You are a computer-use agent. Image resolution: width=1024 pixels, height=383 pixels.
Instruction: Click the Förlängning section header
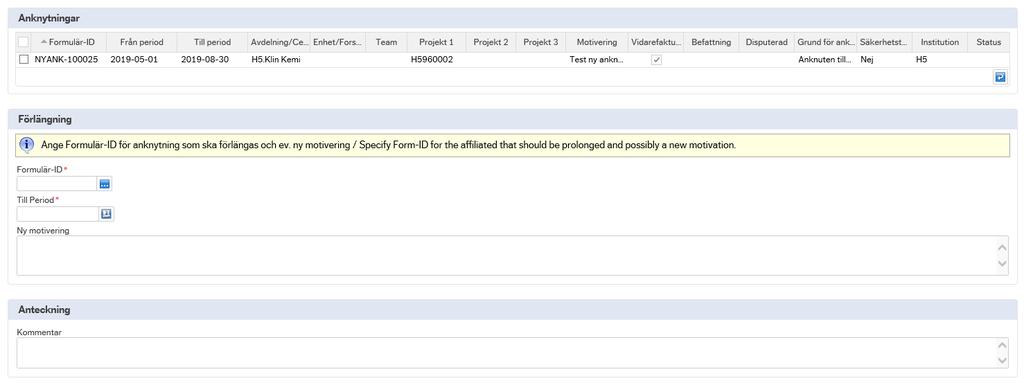pyautogui.click(x=512, y=120)
